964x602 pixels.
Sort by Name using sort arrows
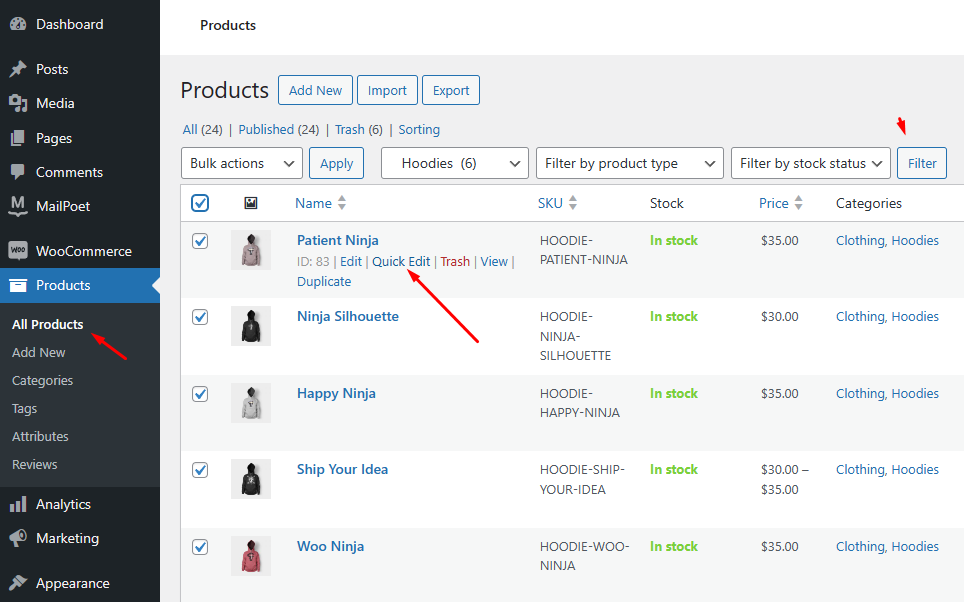[x=342, y=203]
